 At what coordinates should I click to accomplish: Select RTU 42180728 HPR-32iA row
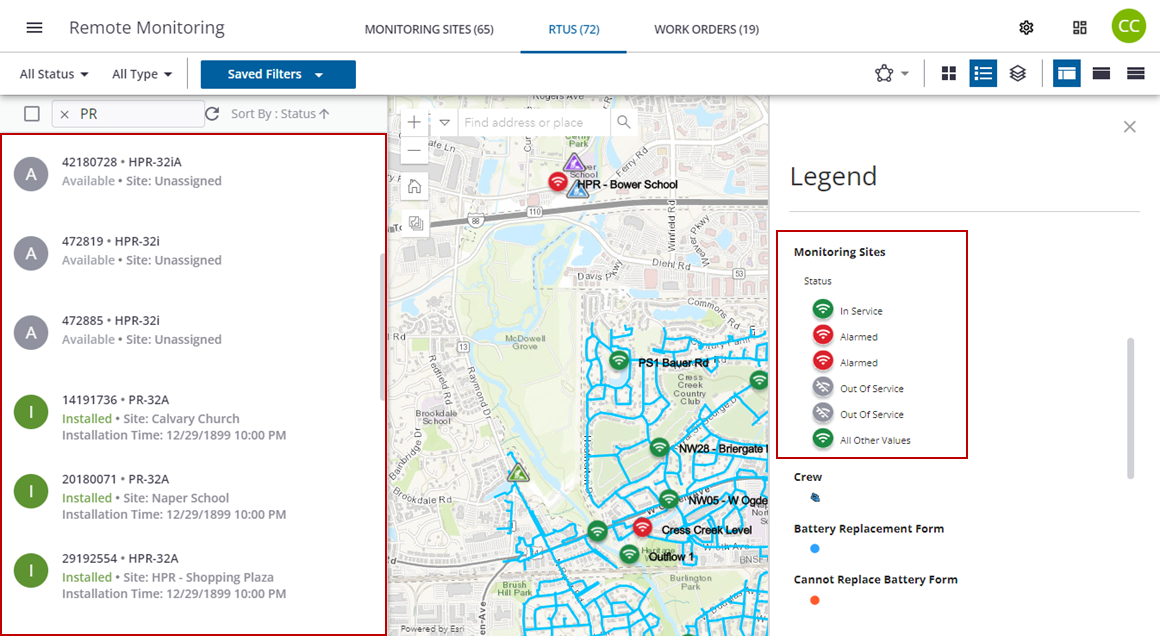(194, 172)
